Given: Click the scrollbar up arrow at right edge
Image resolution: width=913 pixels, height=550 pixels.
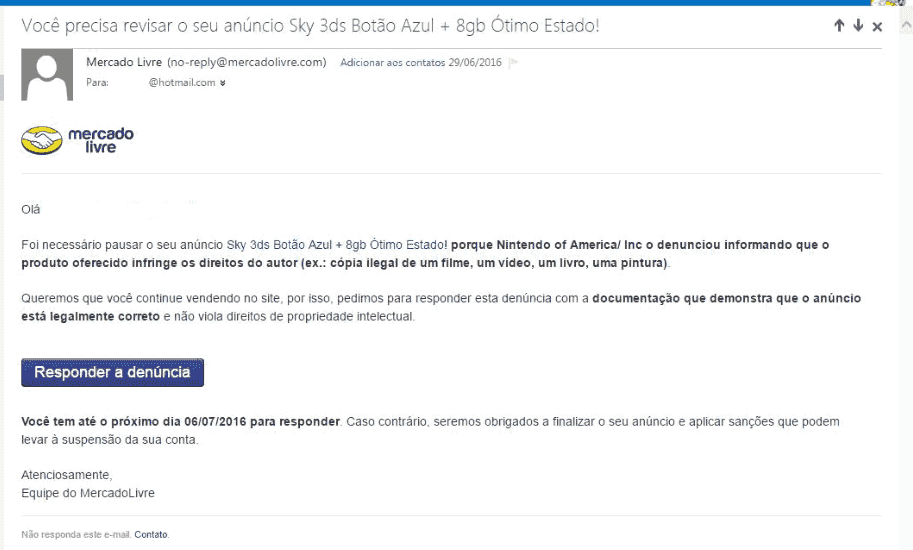Looking at the screenshot, I should [x=906, y=26].
